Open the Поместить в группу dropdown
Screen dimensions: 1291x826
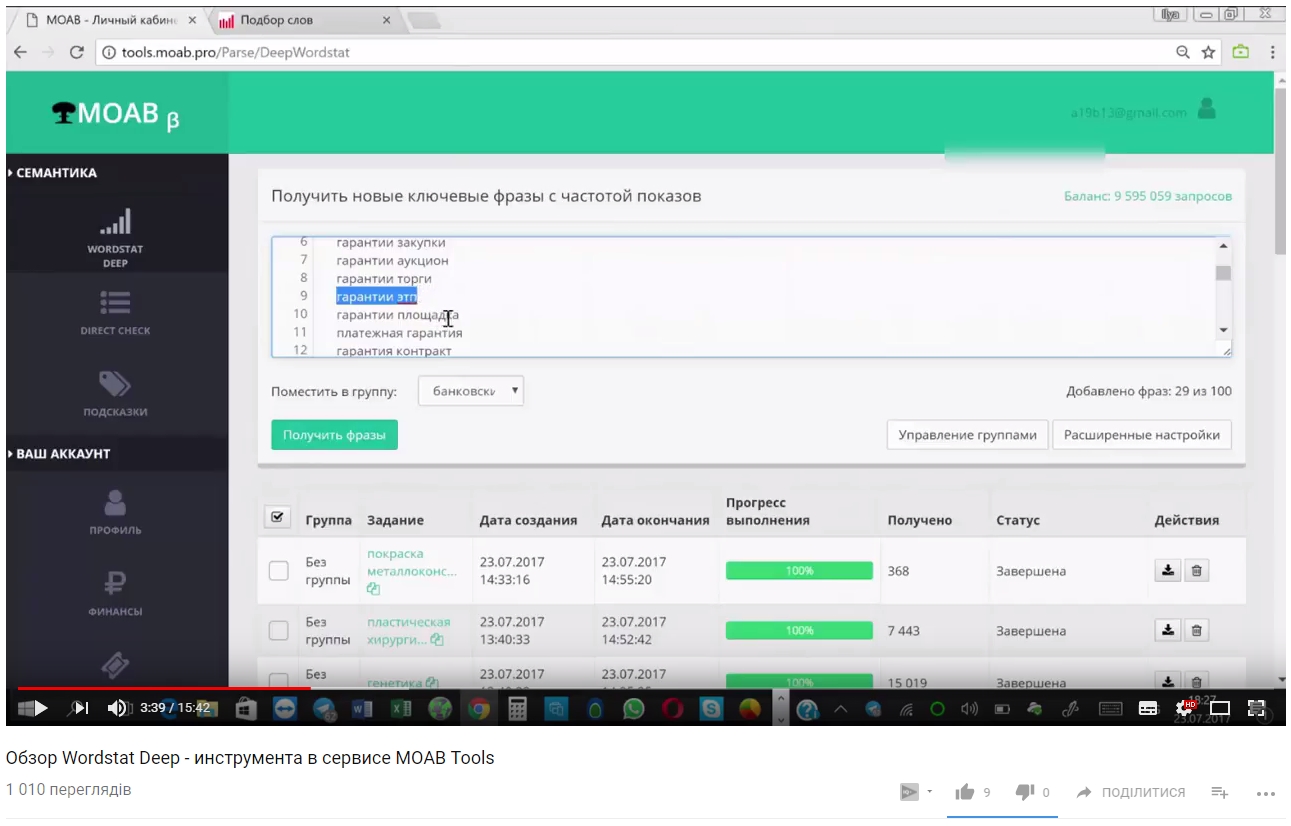471,391
